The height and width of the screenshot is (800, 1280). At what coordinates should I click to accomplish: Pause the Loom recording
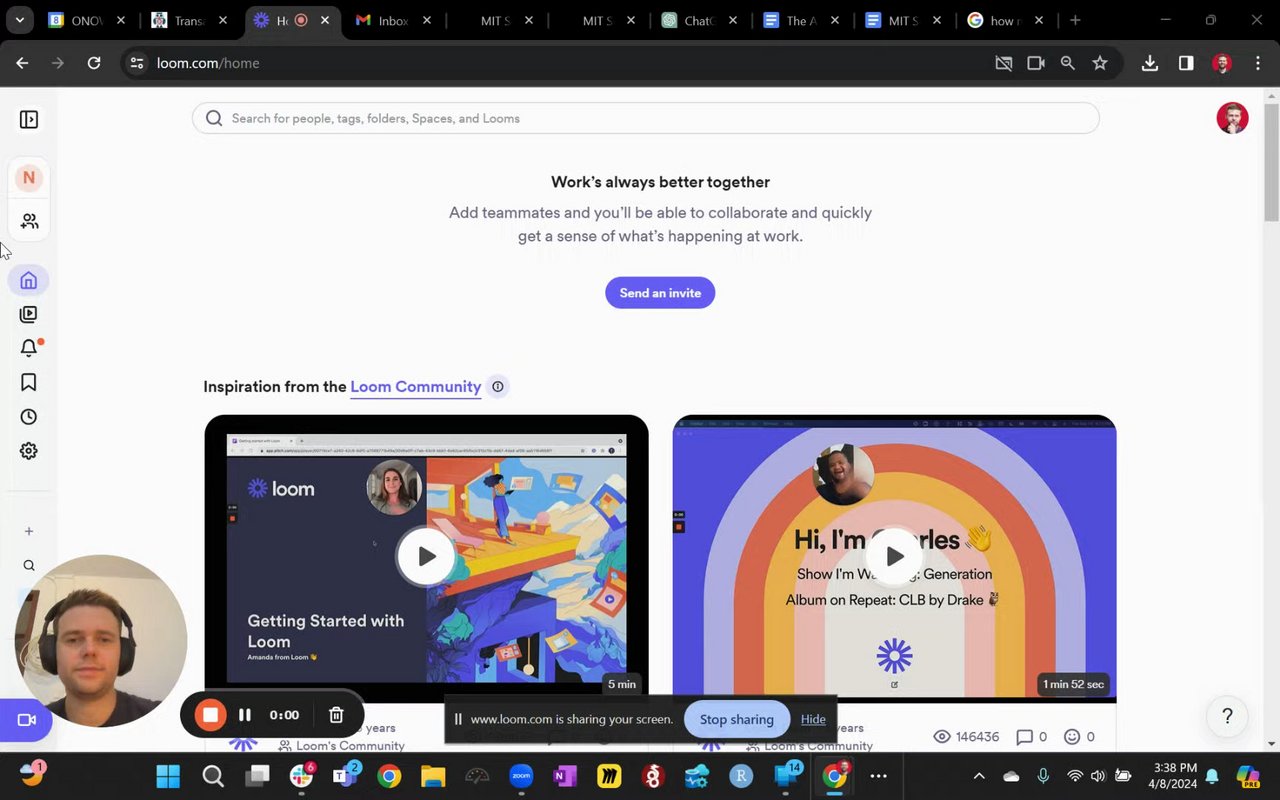[x=245, y=715]
